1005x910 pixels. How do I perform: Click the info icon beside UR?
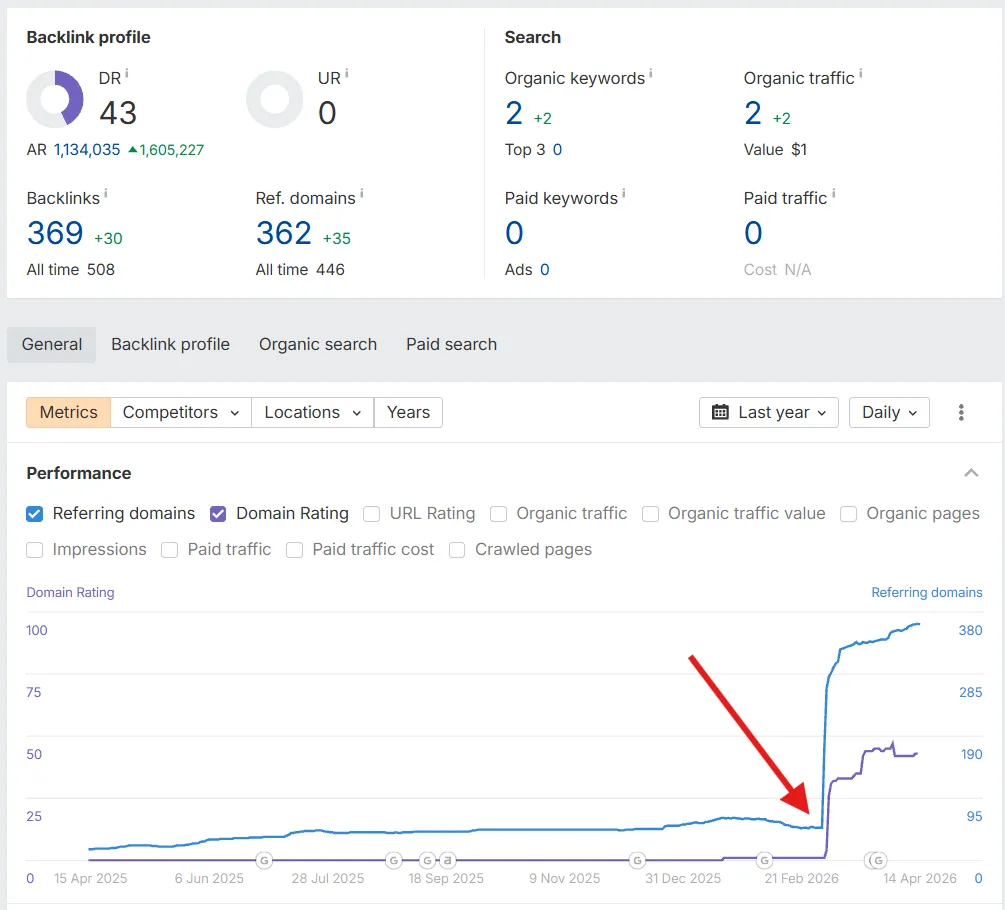coord(347,73)
